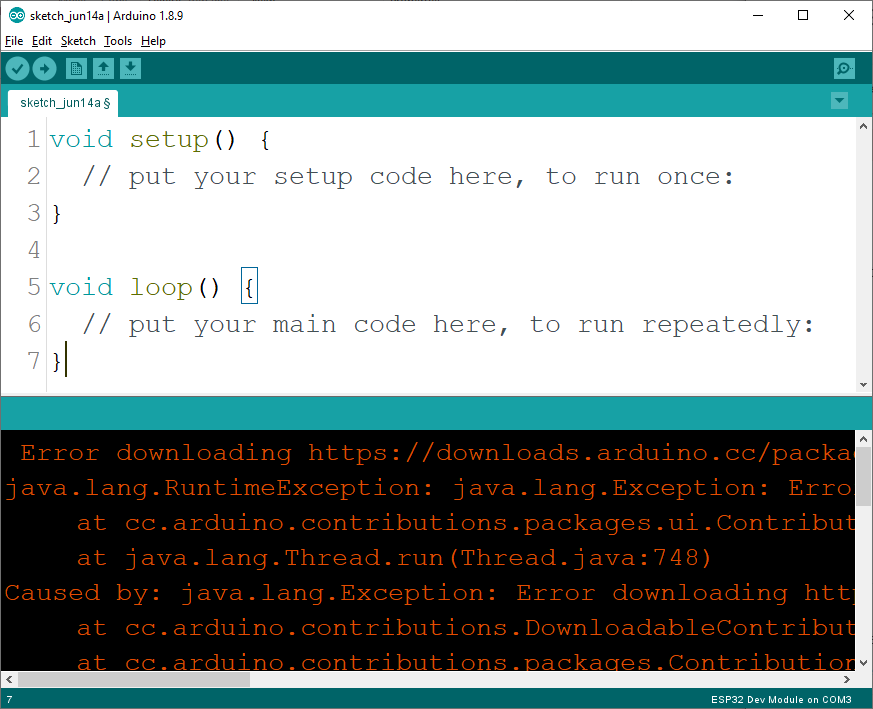
Task: Click the Verify sketch checkmark icon
Action: (x=17, y=68)
